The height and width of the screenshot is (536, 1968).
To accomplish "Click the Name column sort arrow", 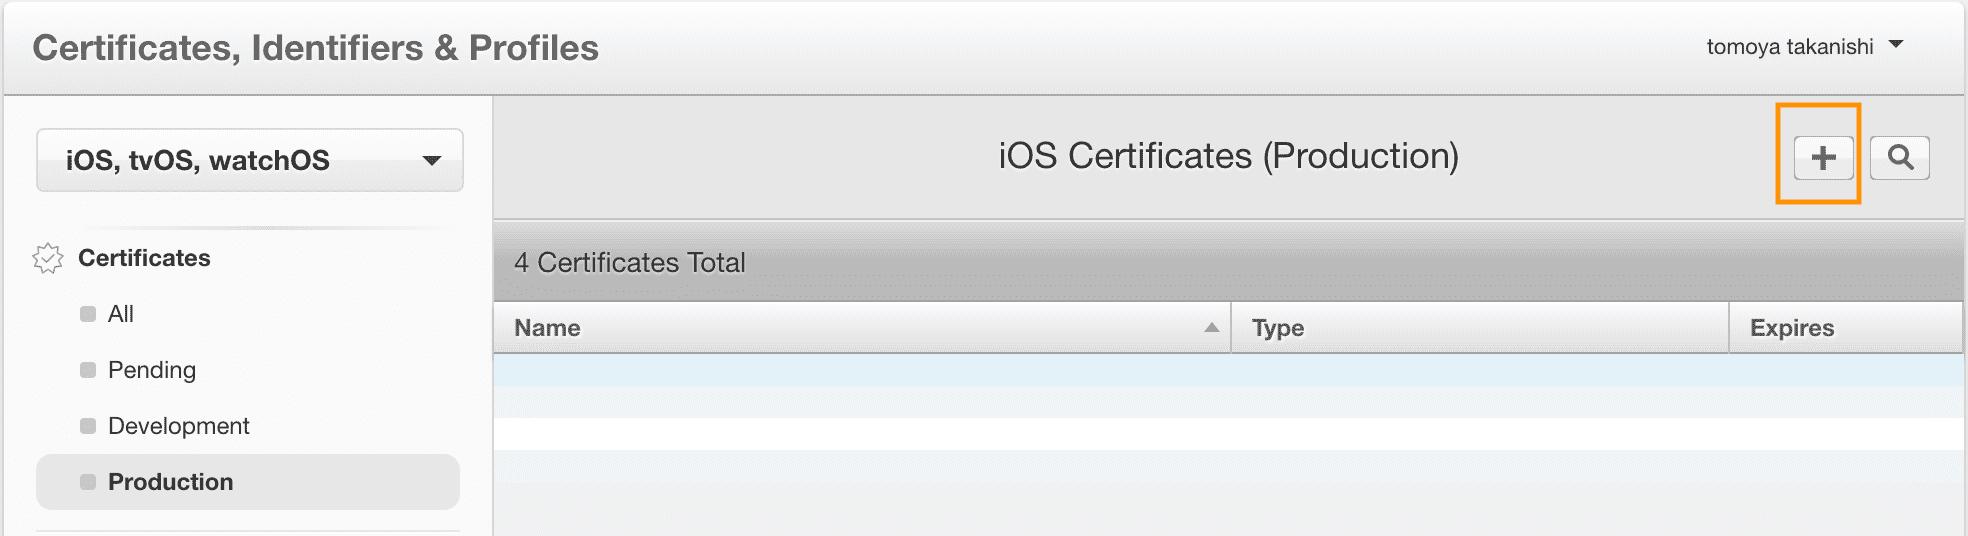I will tap(1211, 328).
